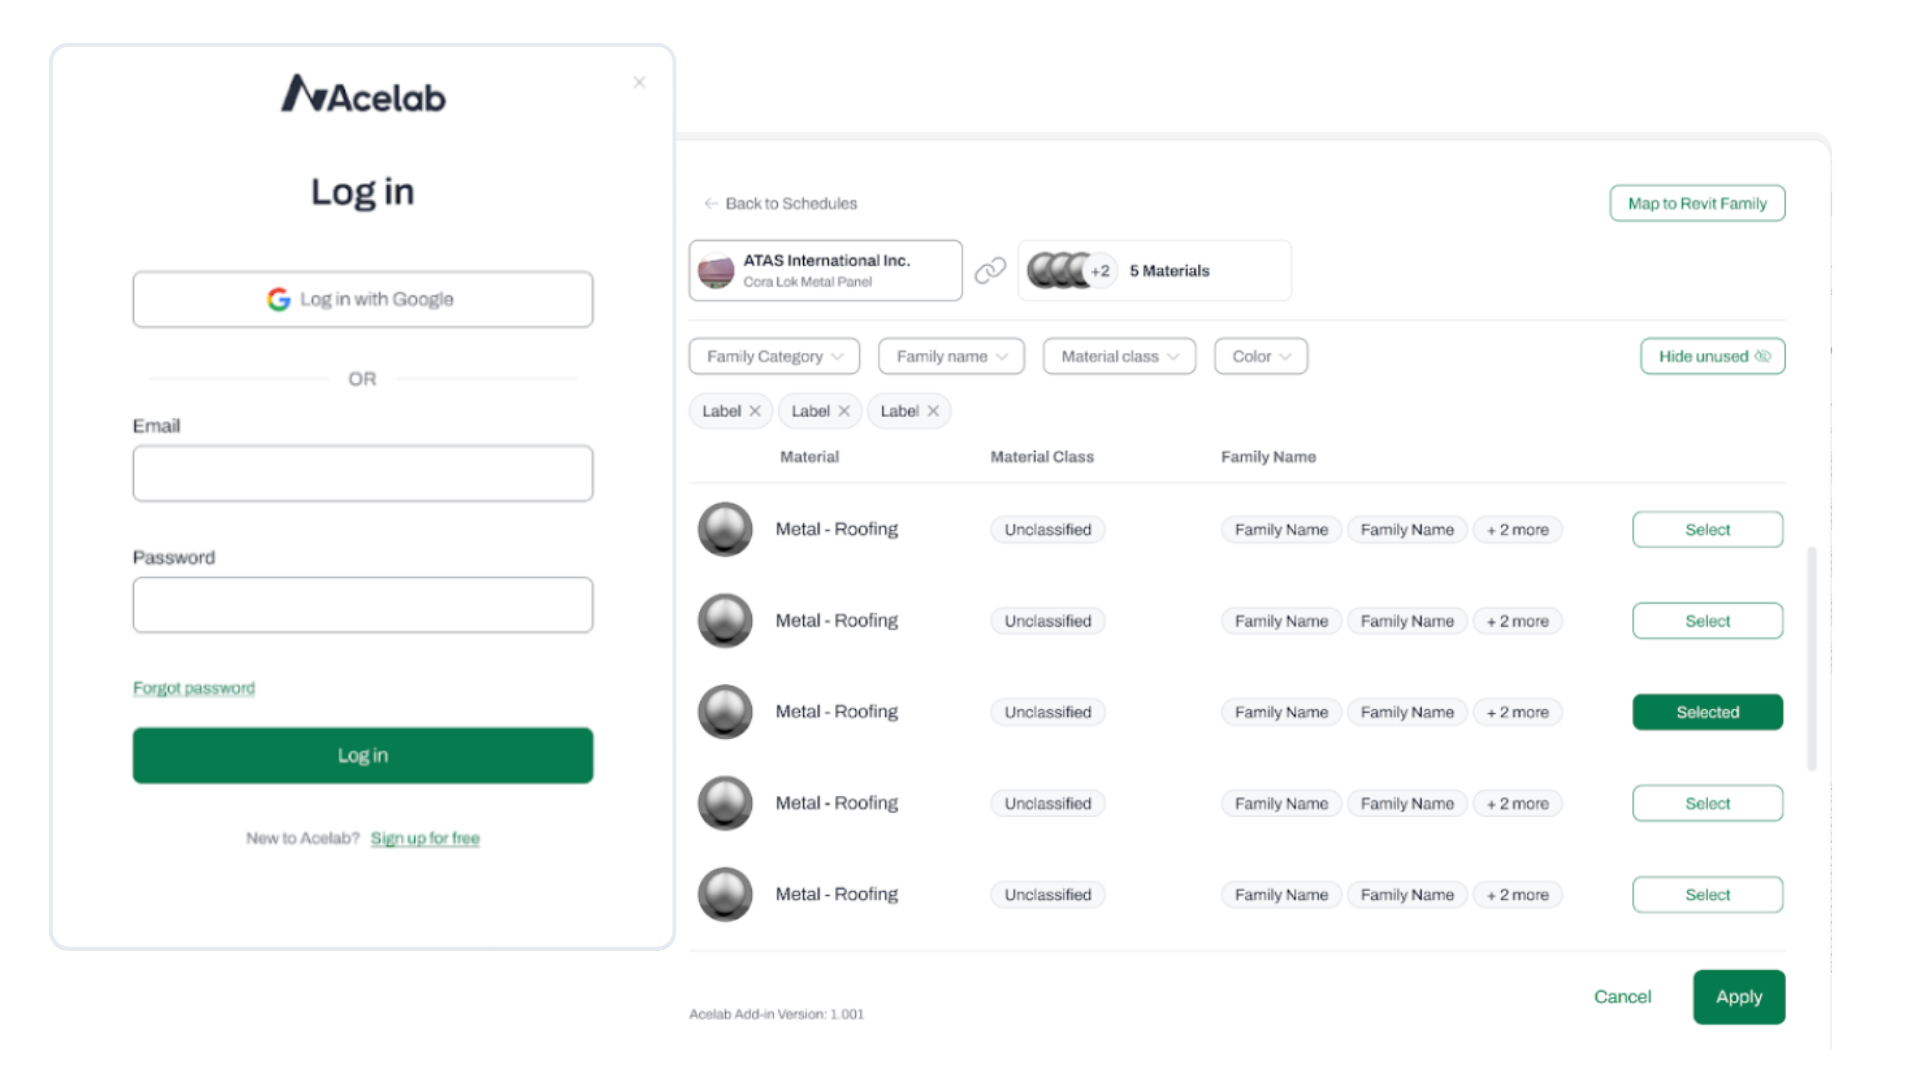
Task: Expand the Family Category dropdown
Action: pos(774,356)
